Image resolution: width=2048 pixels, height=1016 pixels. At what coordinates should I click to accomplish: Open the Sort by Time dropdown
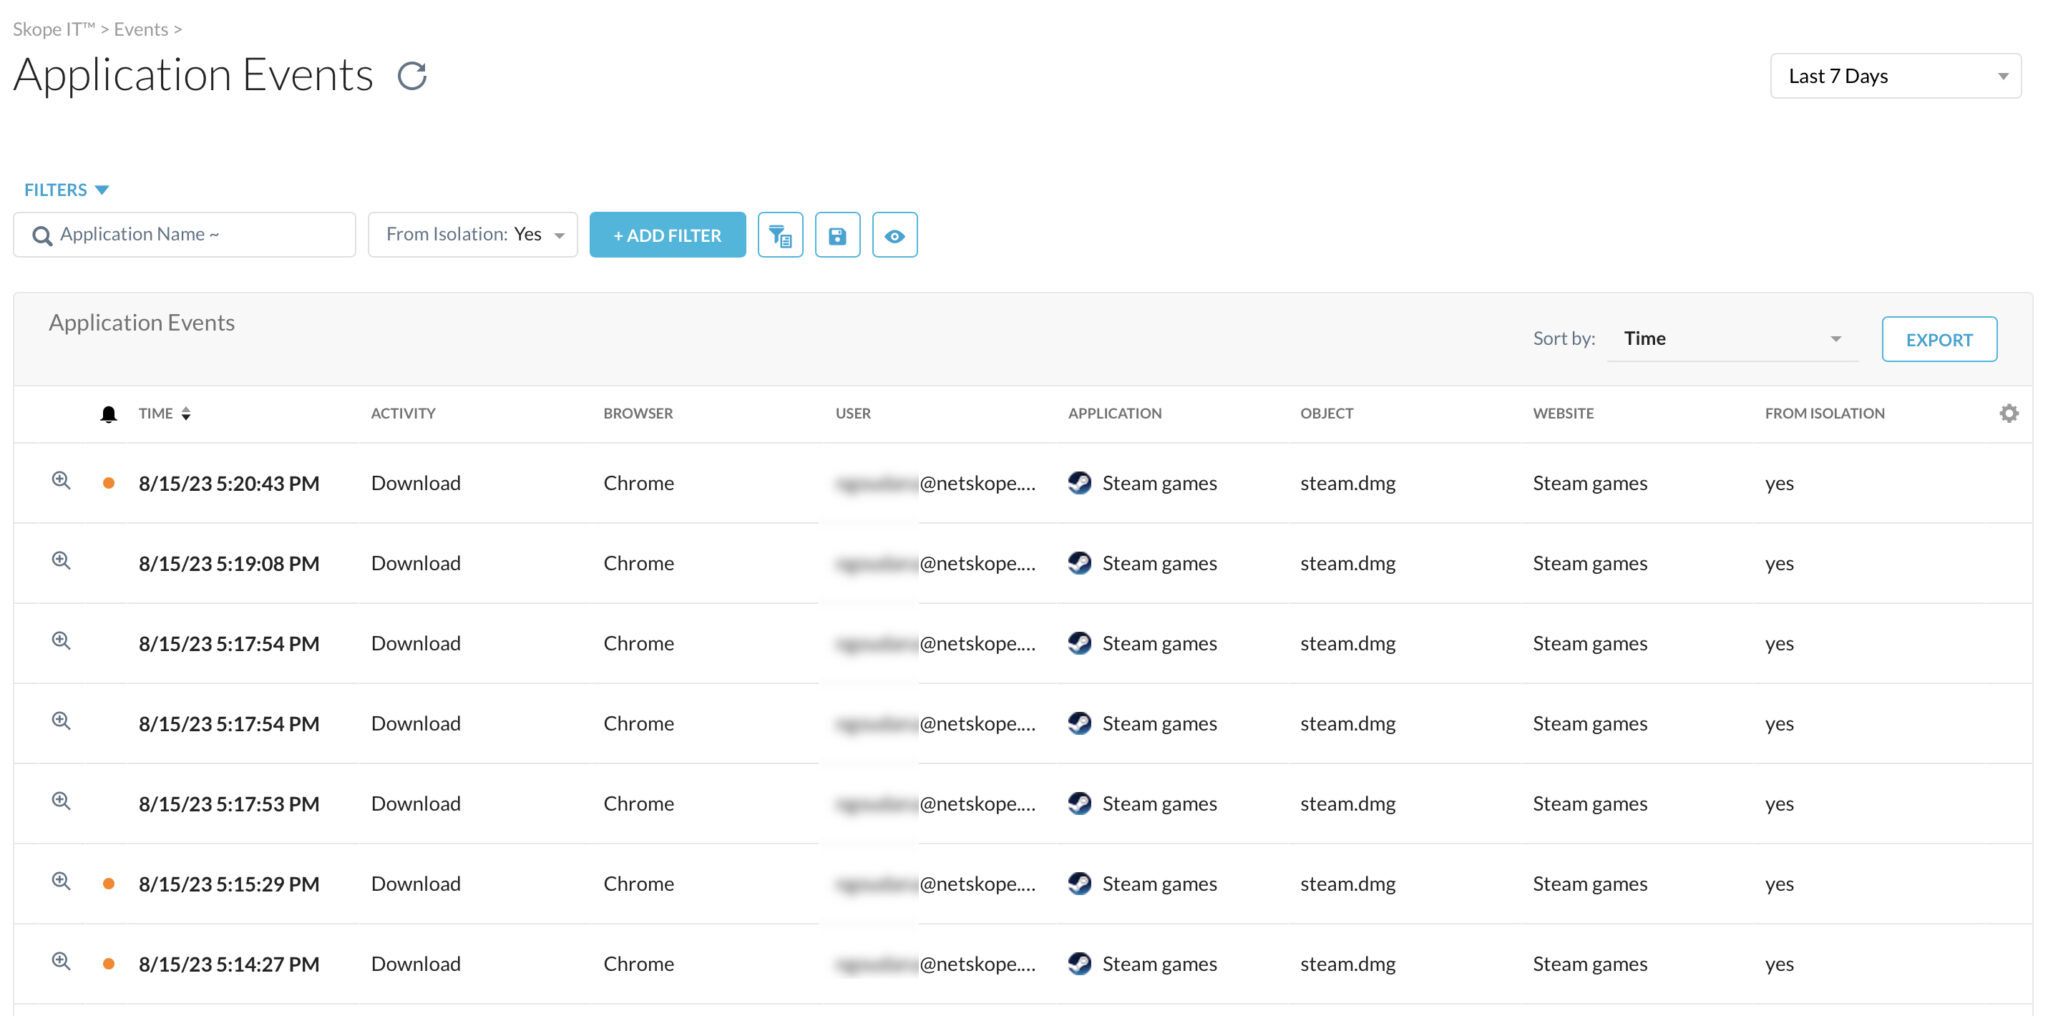pos(1731,339)
